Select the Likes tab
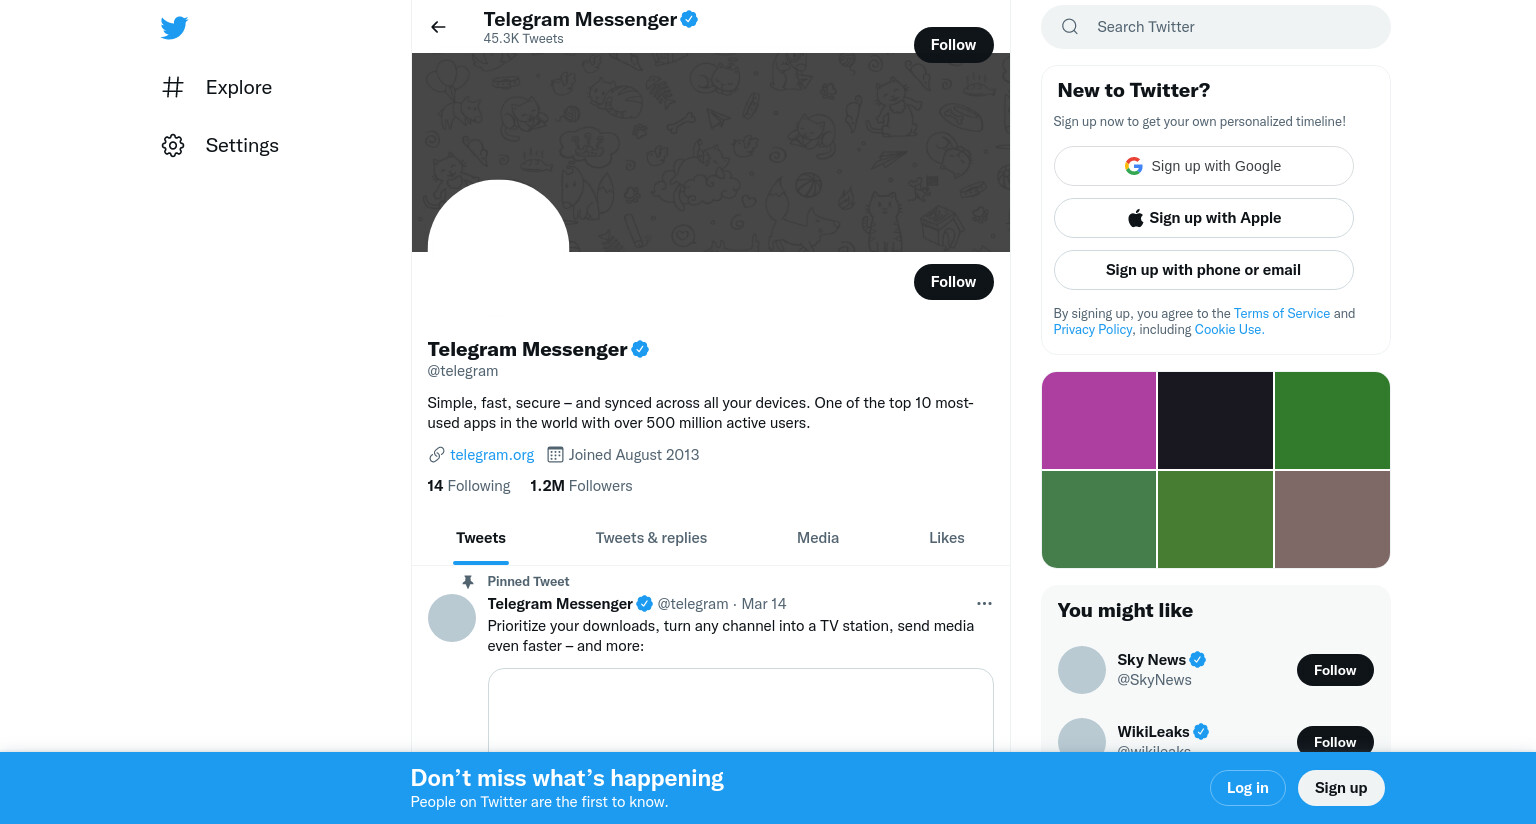This screenshot has height=824, width=1536. pyautogui.click(x=947, y=538)
